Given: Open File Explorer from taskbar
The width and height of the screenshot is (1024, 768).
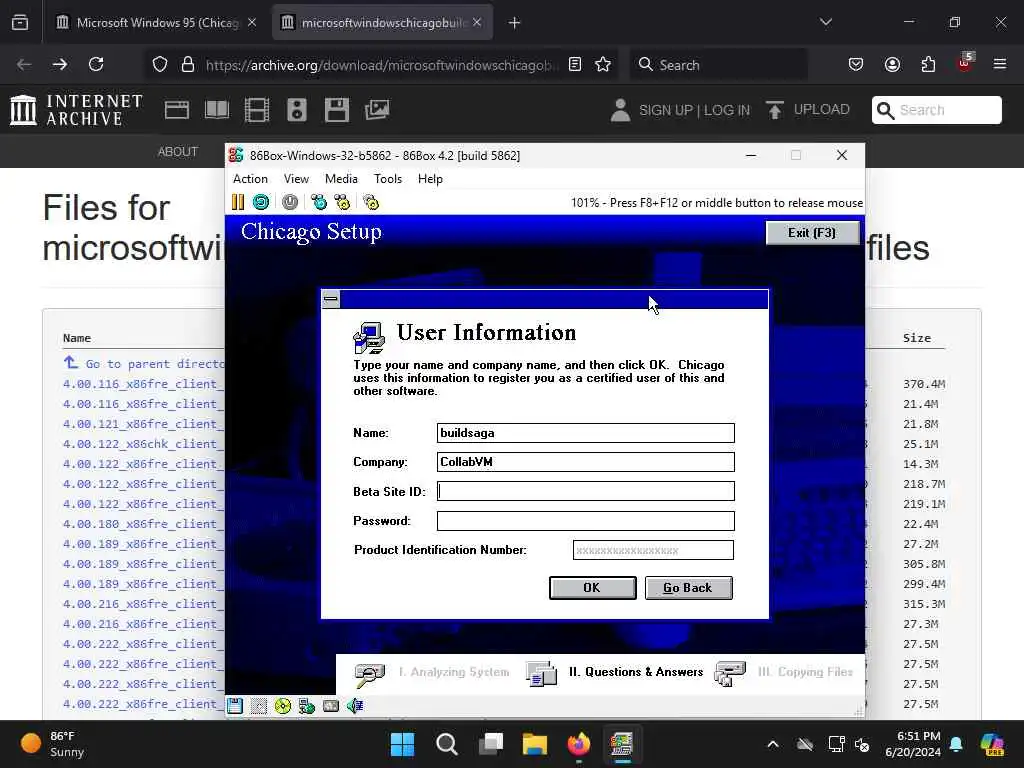Looking at the screenshot, I should pos(535,744).
